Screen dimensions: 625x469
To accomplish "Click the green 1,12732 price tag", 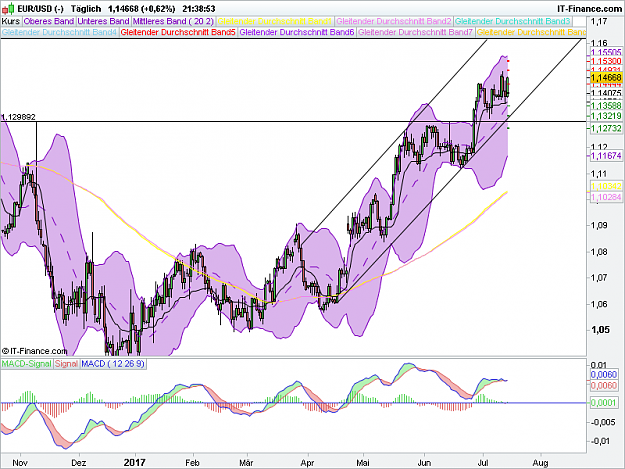I will (x=606, y=128).
